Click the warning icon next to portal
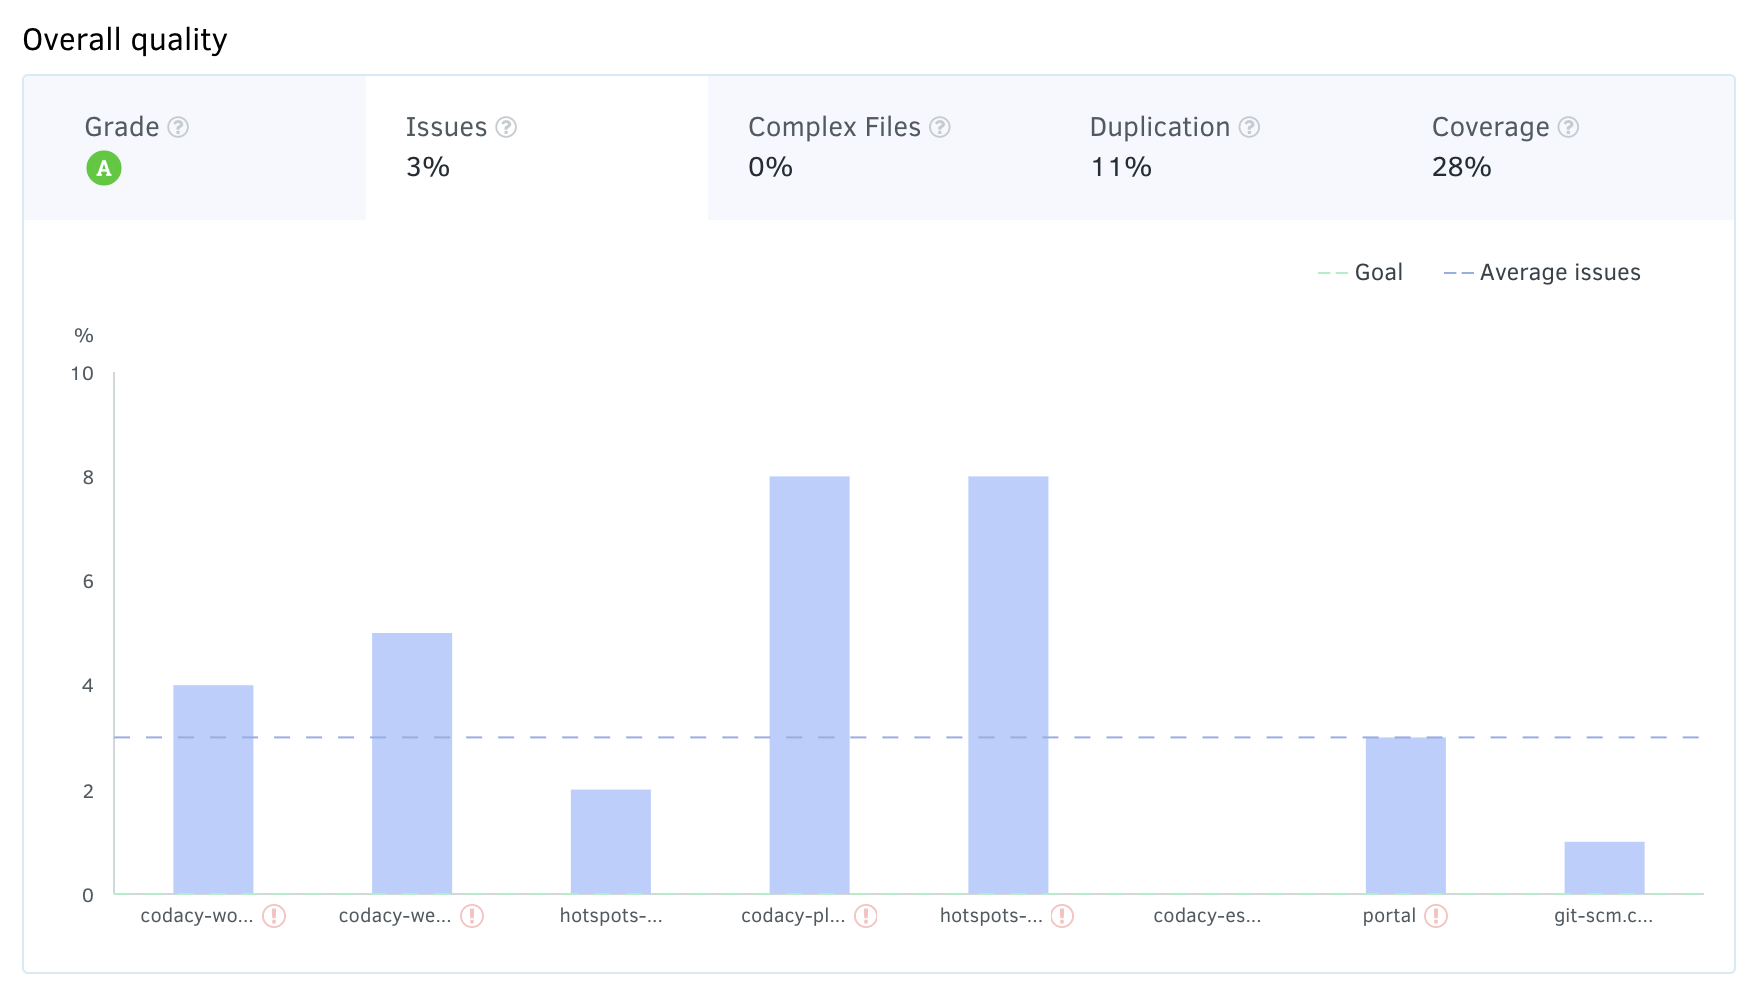 pos(1436,916)
